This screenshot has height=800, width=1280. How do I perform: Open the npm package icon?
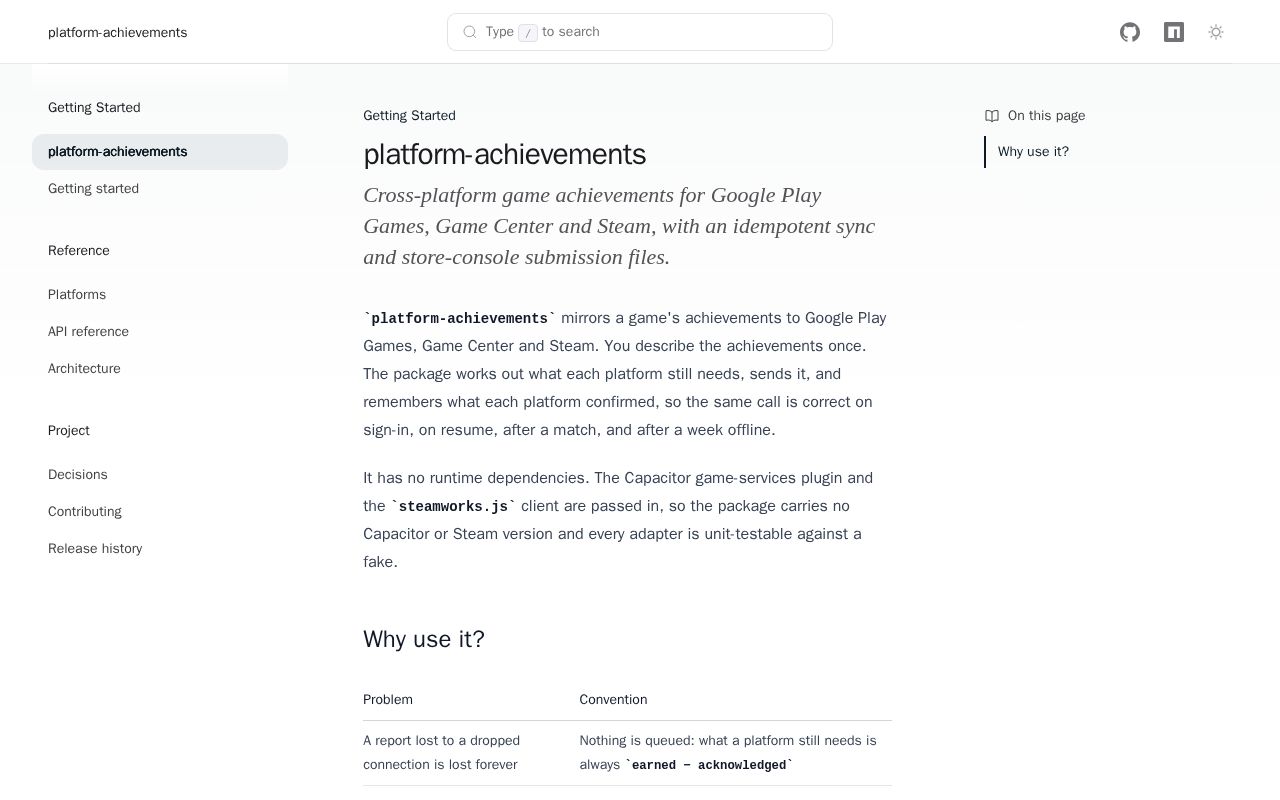tap(1174, 32)
